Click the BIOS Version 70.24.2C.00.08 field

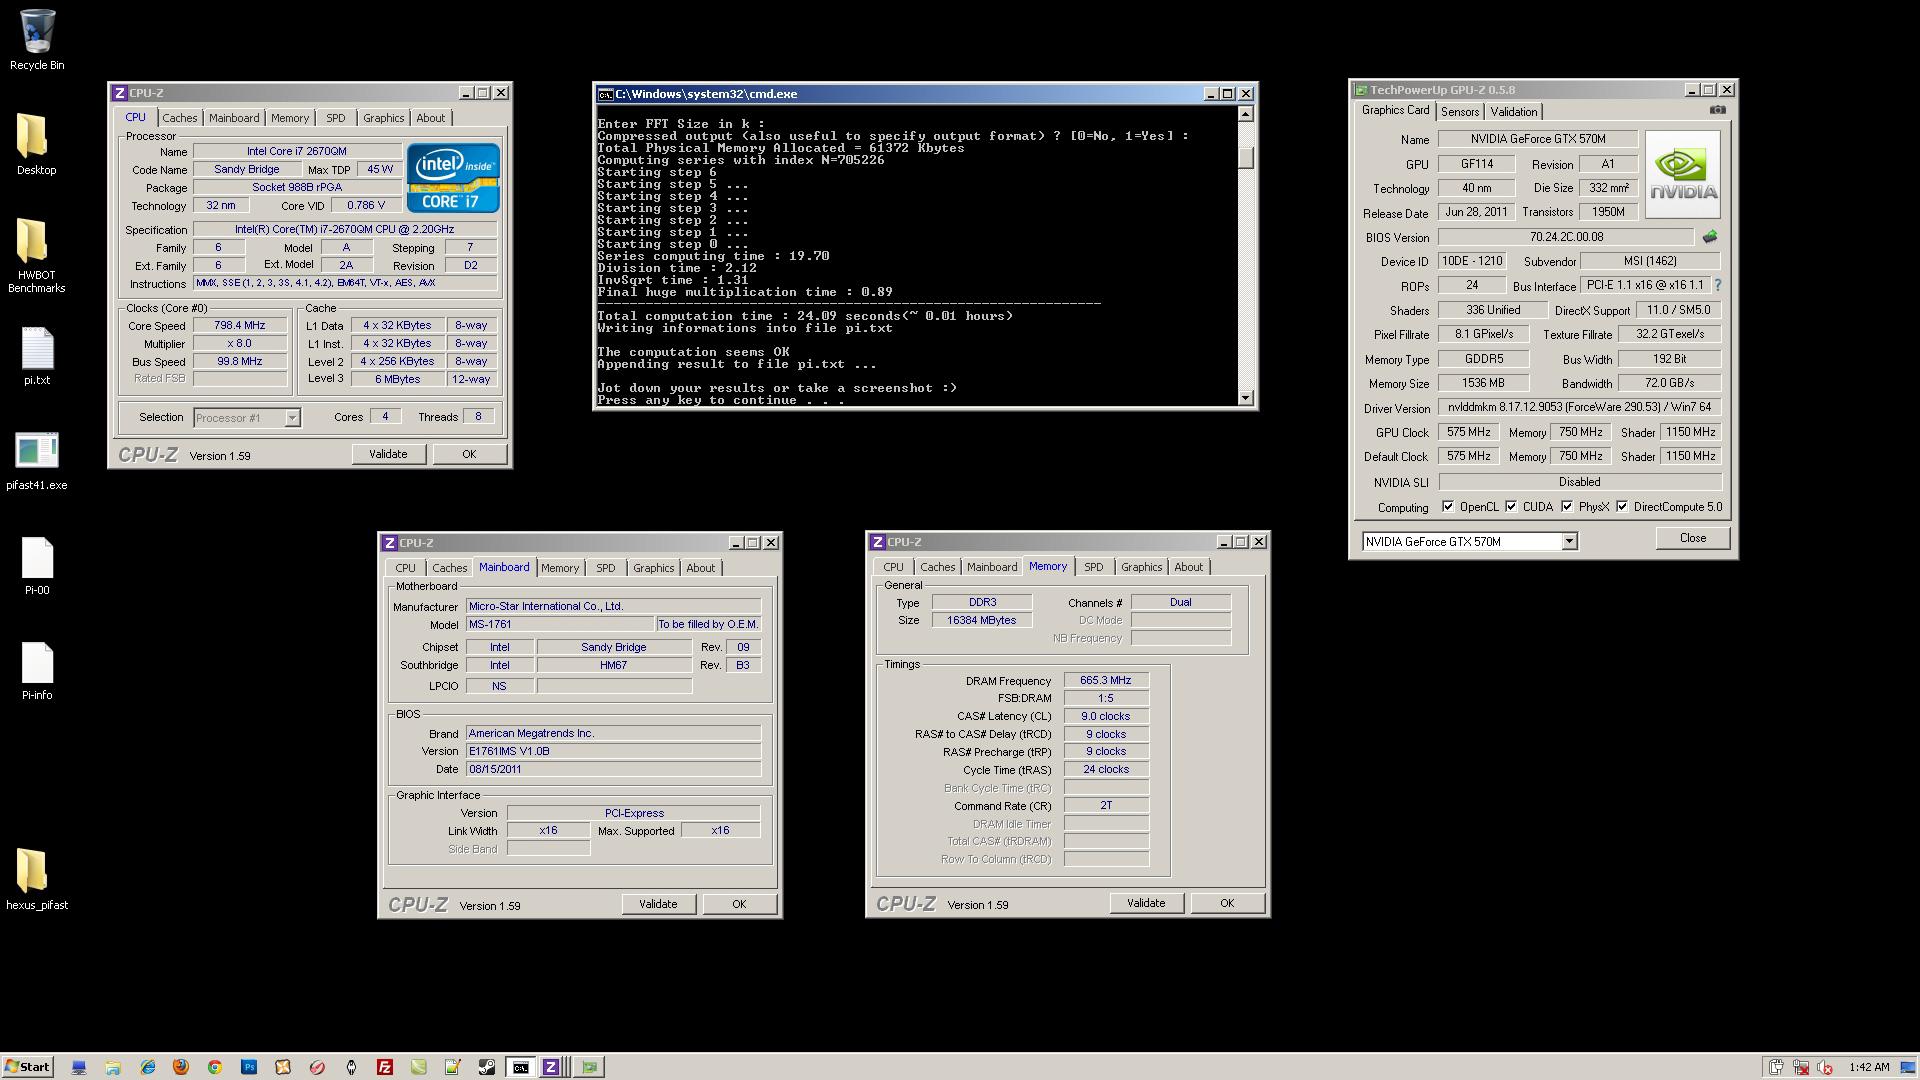[1566, 238]
